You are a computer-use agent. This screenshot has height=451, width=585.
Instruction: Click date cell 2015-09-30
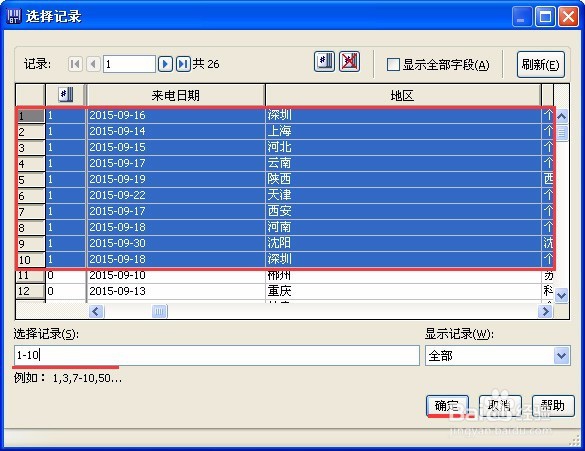tap(176, 244)
